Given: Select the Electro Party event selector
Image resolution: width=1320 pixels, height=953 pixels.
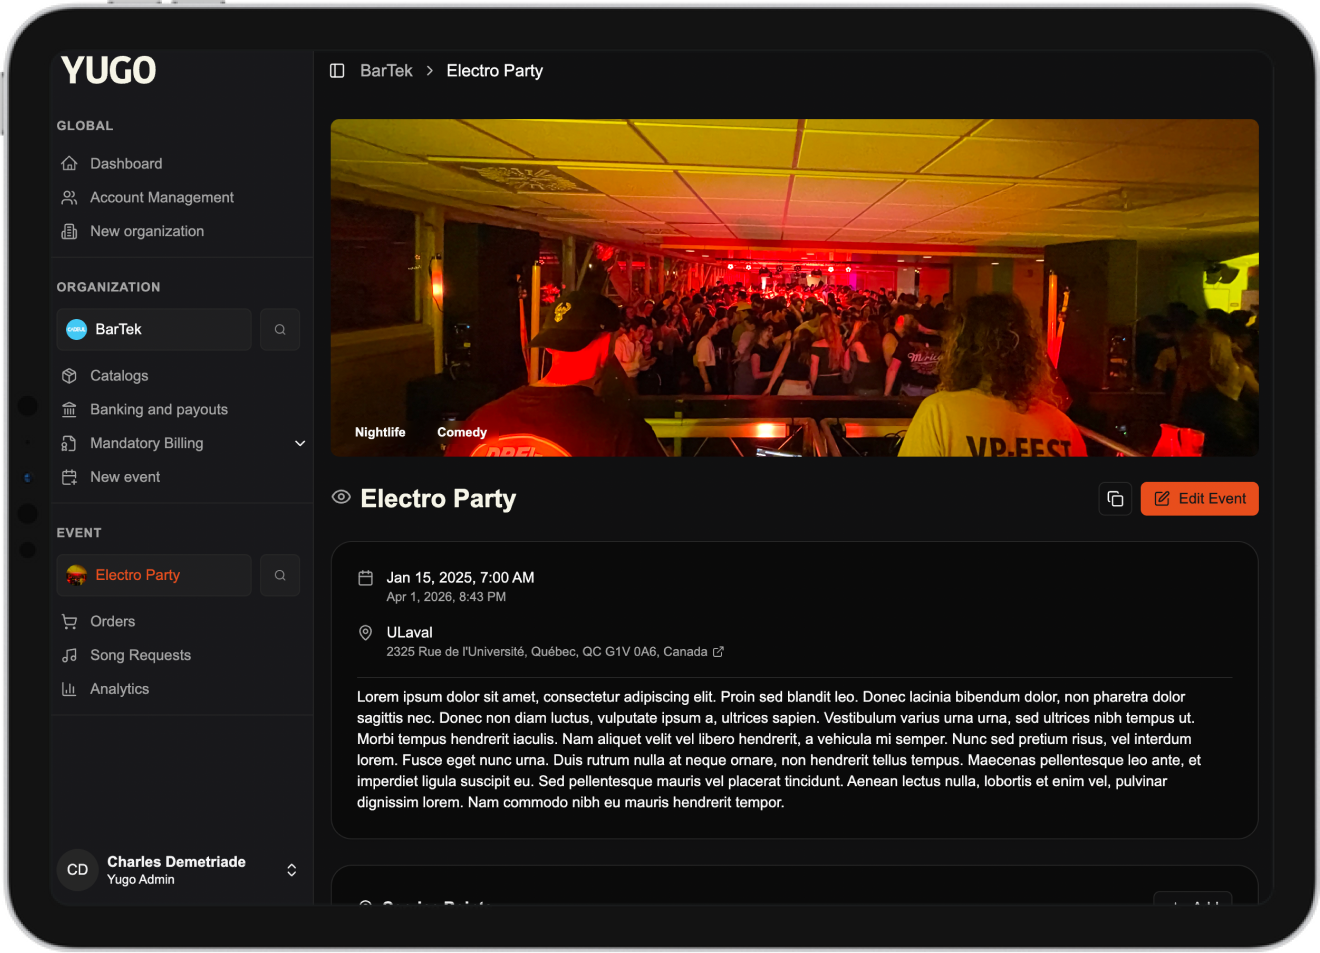Looking at the screenshot, I should tap(154, 576).
